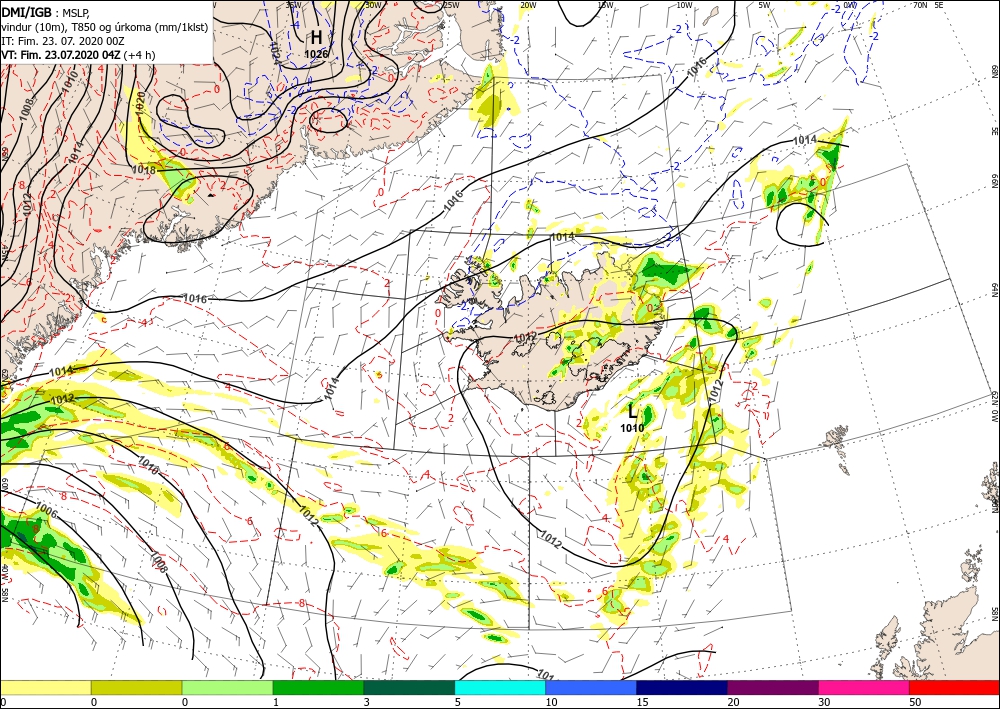The height and width of the screenshot is (709, 1000).
Task: Click the olive swatch in precipitation legend
Action: tap(136, 687)
